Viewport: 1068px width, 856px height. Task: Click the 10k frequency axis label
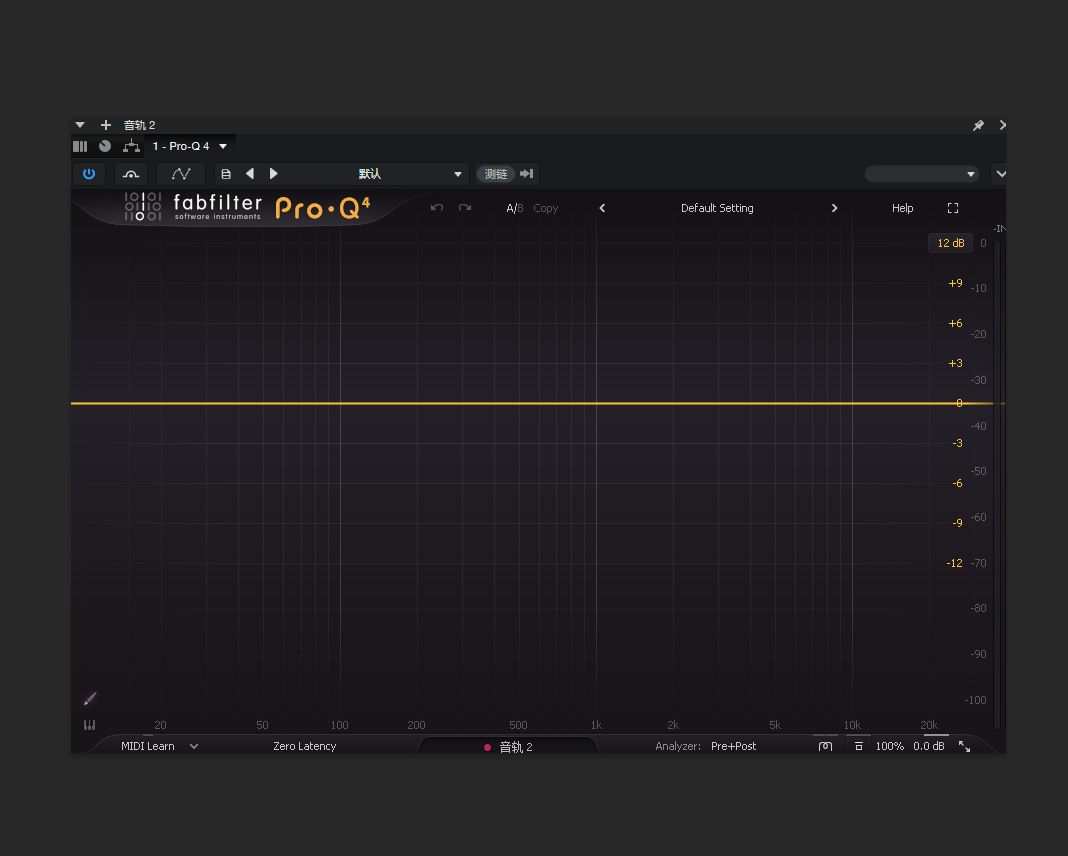851,725
